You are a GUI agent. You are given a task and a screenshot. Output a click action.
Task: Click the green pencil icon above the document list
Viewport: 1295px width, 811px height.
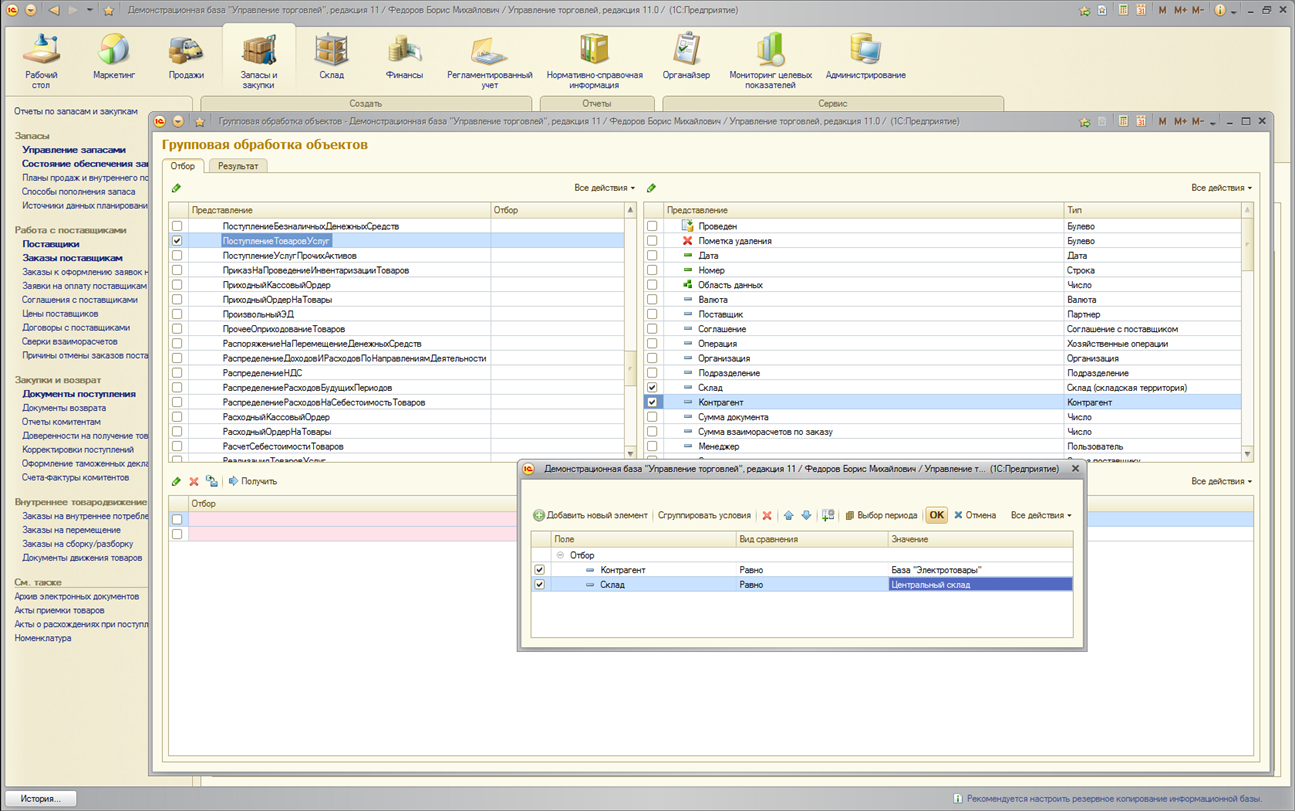click(x=177, y=188)
